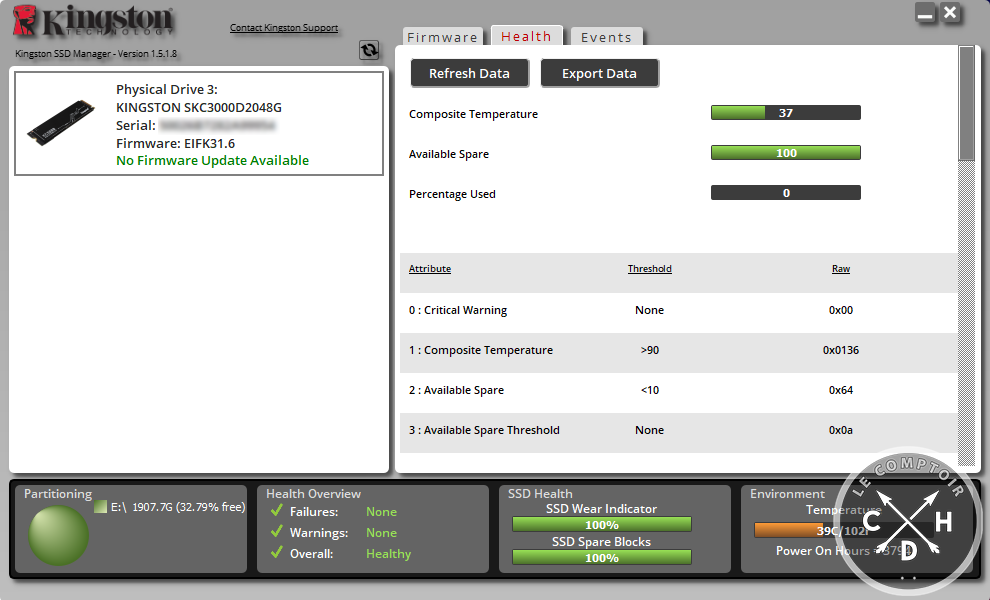Sort by the Threshold column header
This screenshot has height=600, width=990.
click(x=649, y=268)
